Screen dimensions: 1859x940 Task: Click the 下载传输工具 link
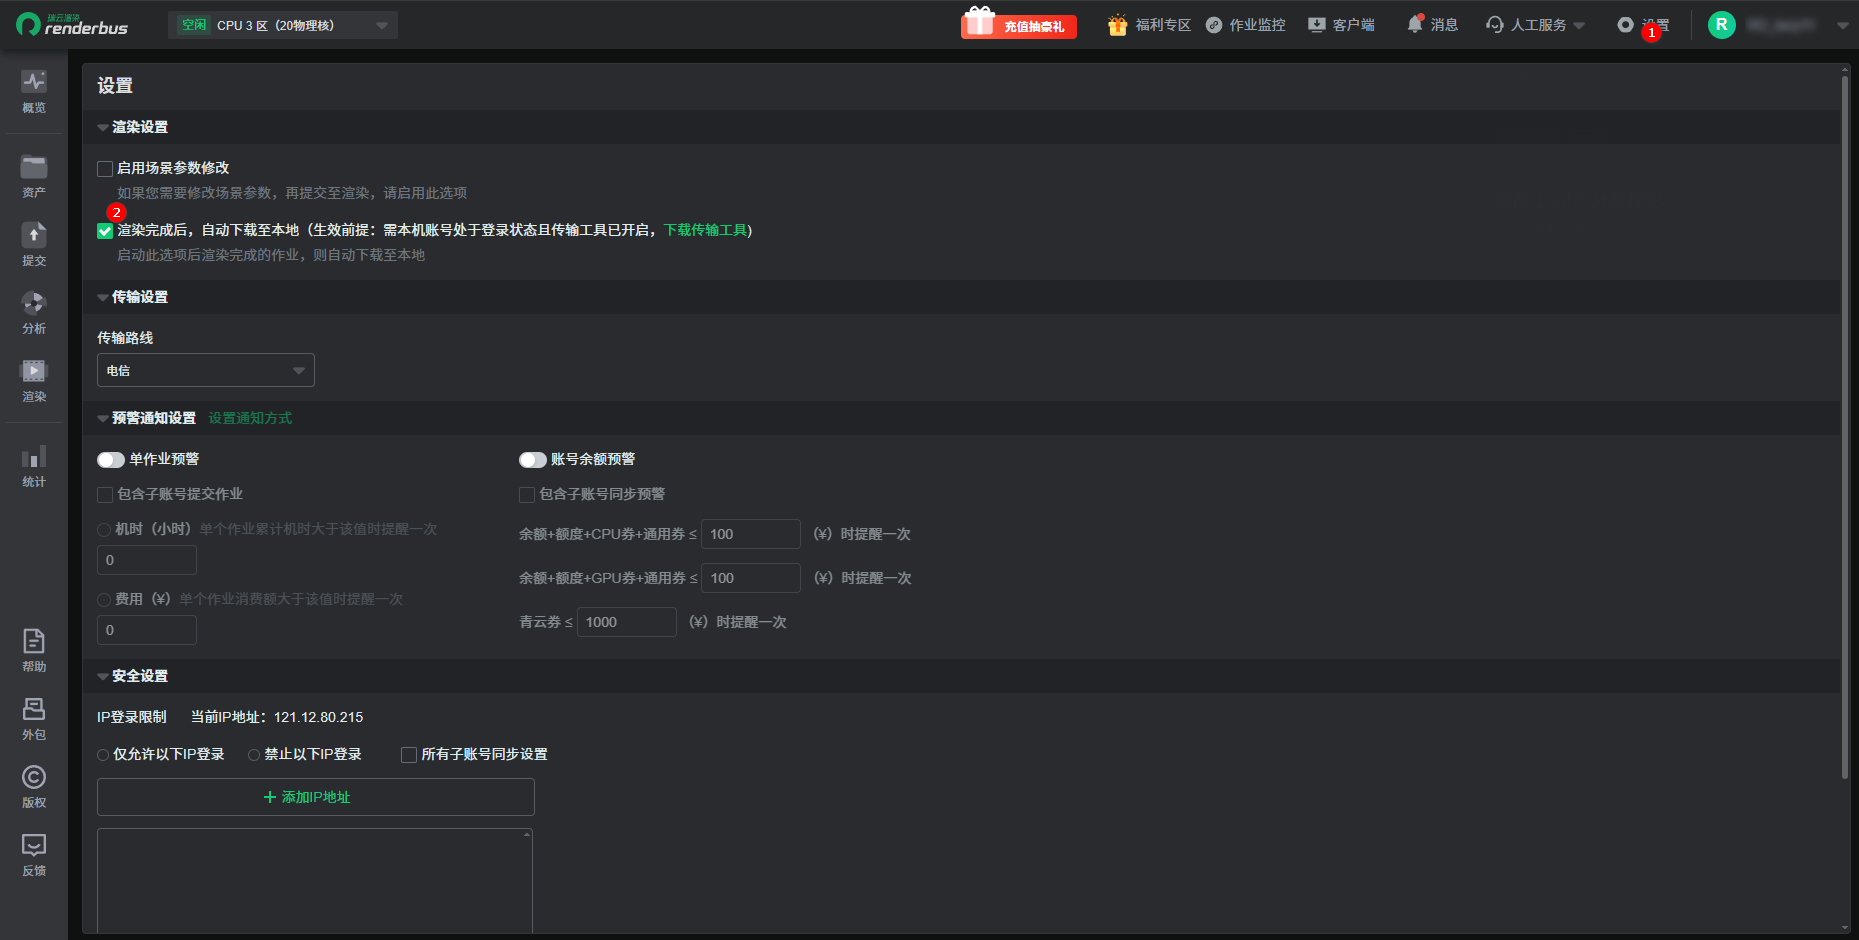click(x=705, y=230)
